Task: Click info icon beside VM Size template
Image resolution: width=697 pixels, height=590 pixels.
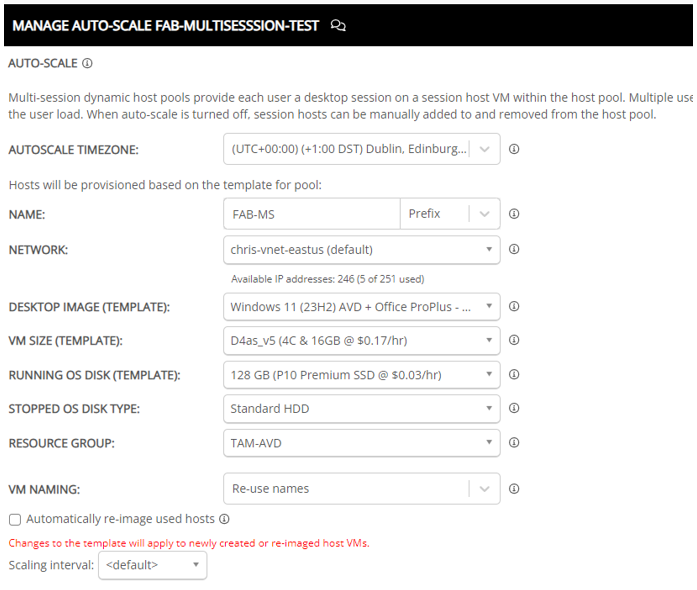Action: 514,340
